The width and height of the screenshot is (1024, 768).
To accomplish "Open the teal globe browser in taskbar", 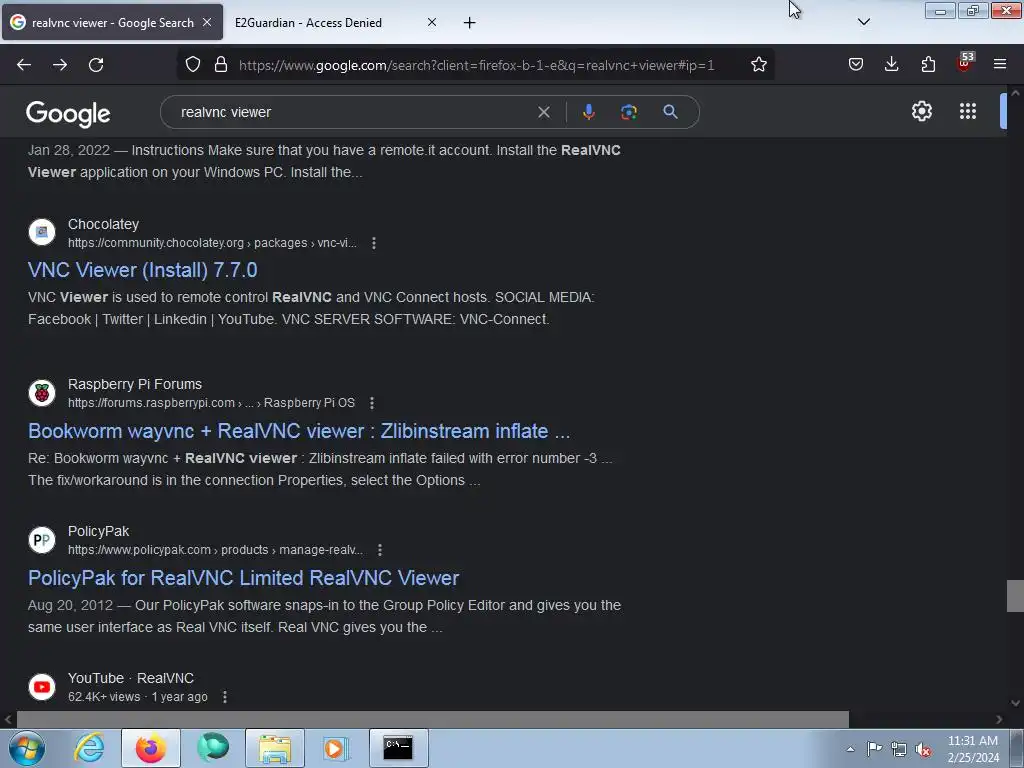I will pyautogui.click(x=213, y=748).
